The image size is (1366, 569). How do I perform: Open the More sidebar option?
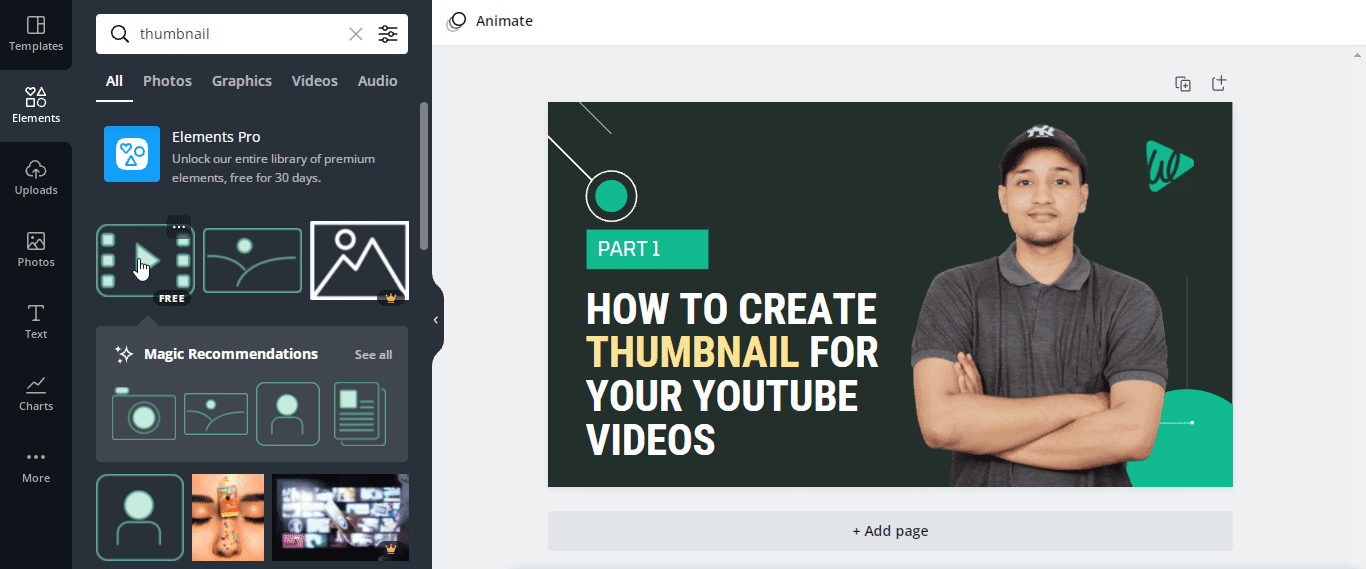[36, 466]
